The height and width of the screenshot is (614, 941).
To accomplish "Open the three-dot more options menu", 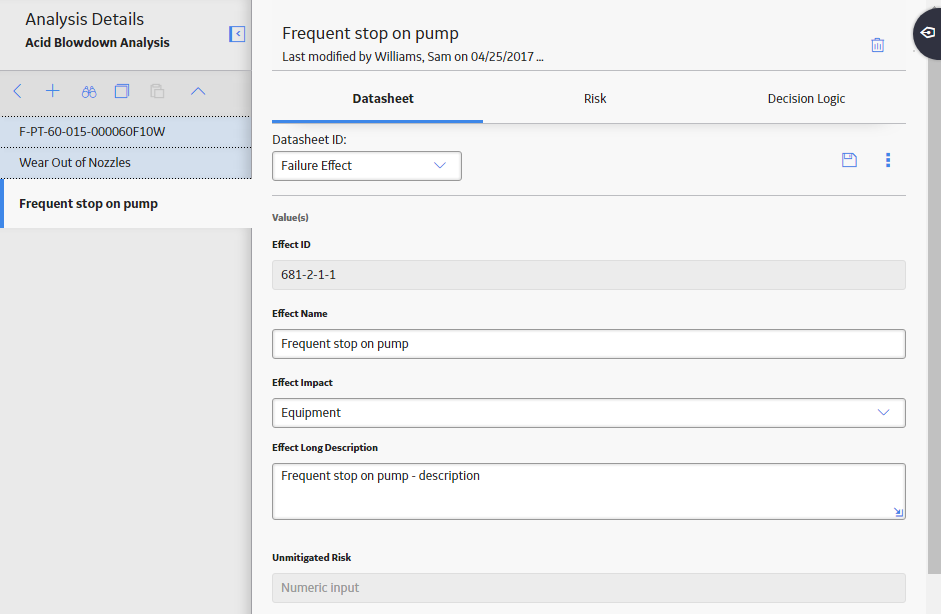I will click(x=888, y=160).
